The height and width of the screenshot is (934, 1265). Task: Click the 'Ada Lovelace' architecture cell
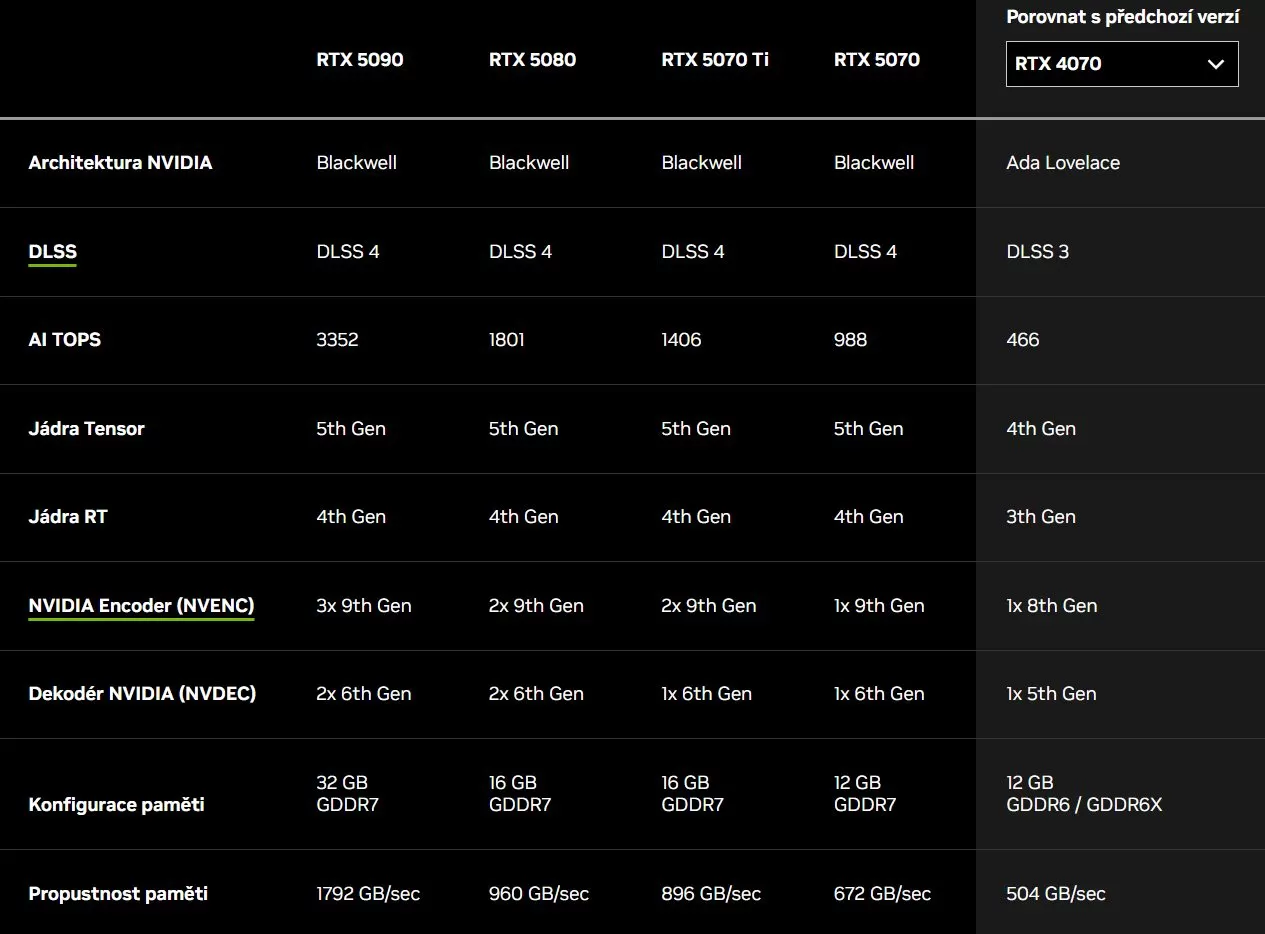(1063, 163)
